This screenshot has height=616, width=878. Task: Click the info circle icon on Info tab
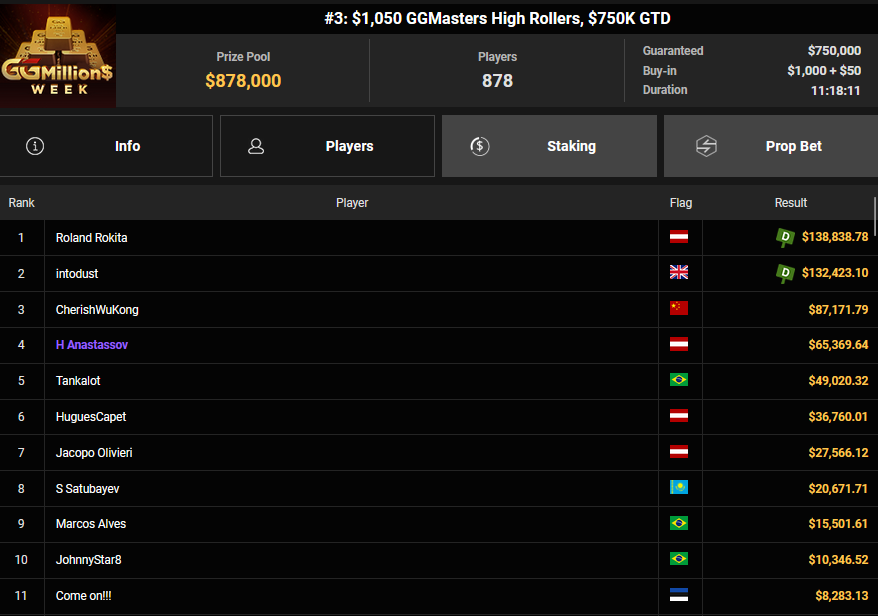coord(35,146)
